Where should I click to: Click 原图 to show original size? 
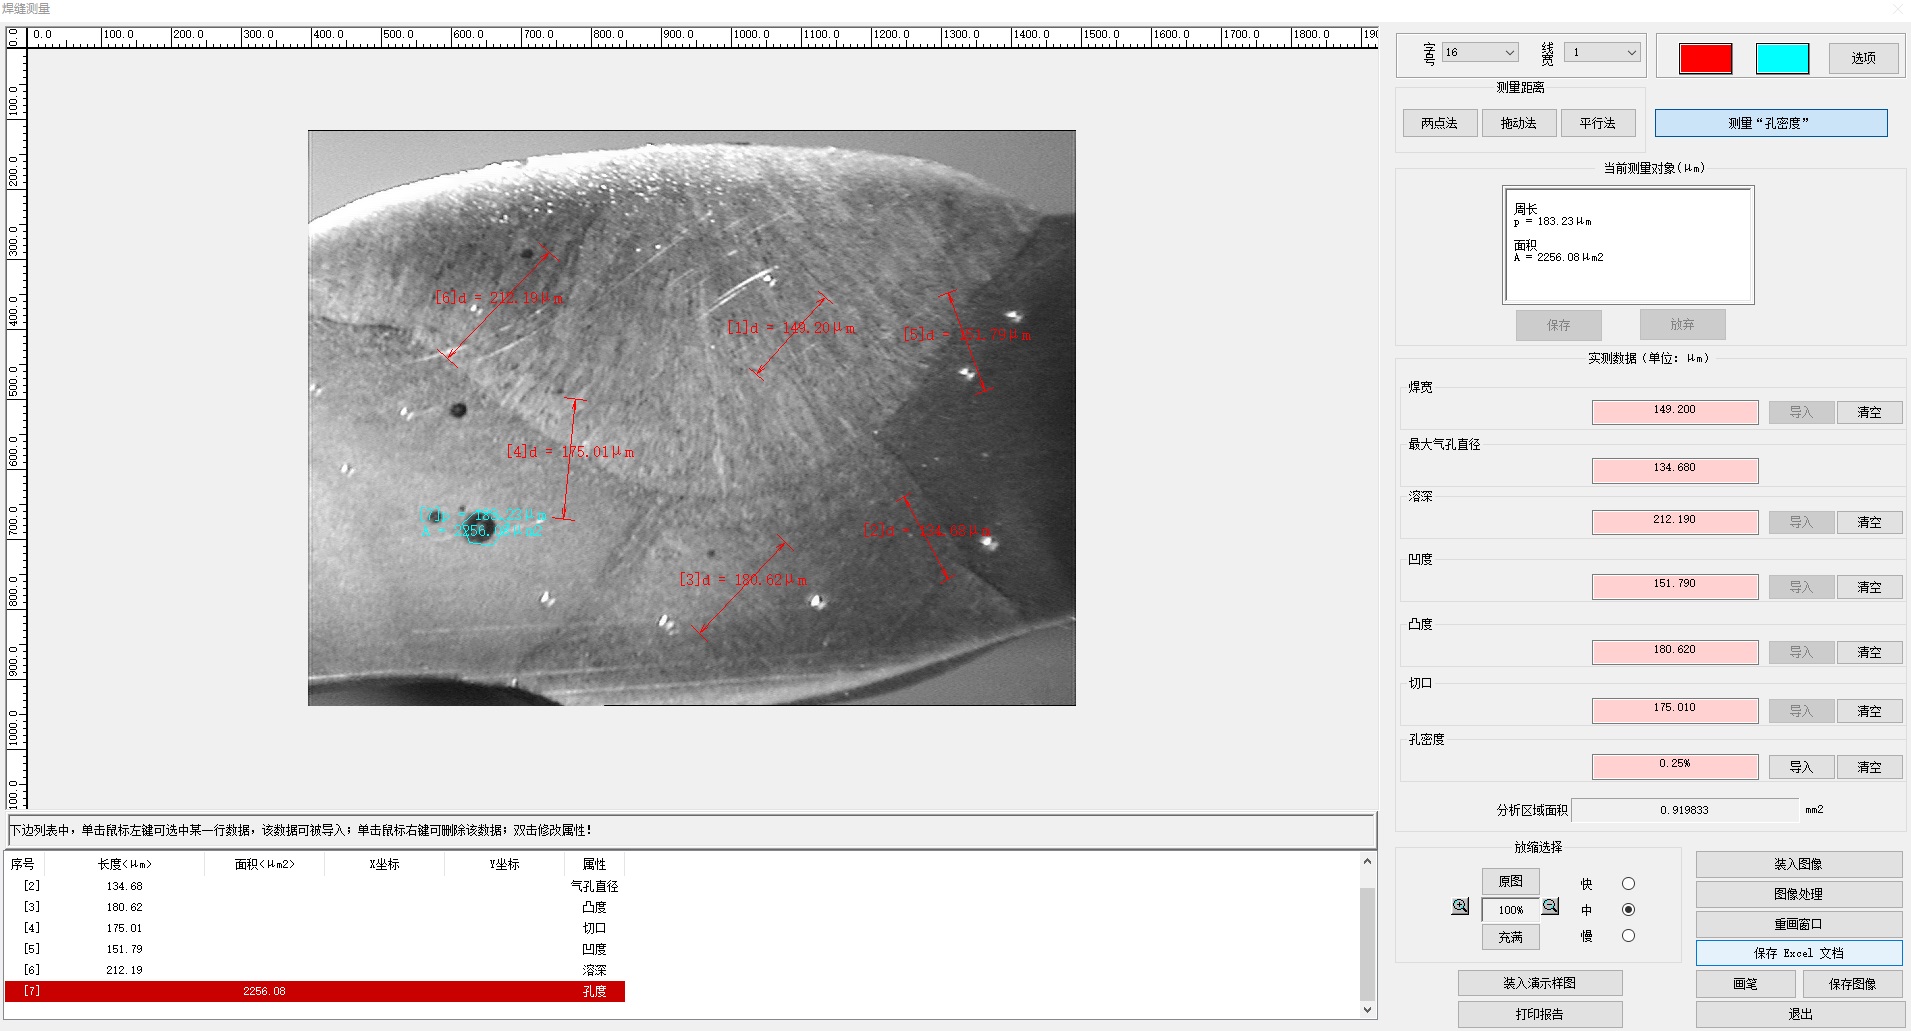coord(1510,881)
